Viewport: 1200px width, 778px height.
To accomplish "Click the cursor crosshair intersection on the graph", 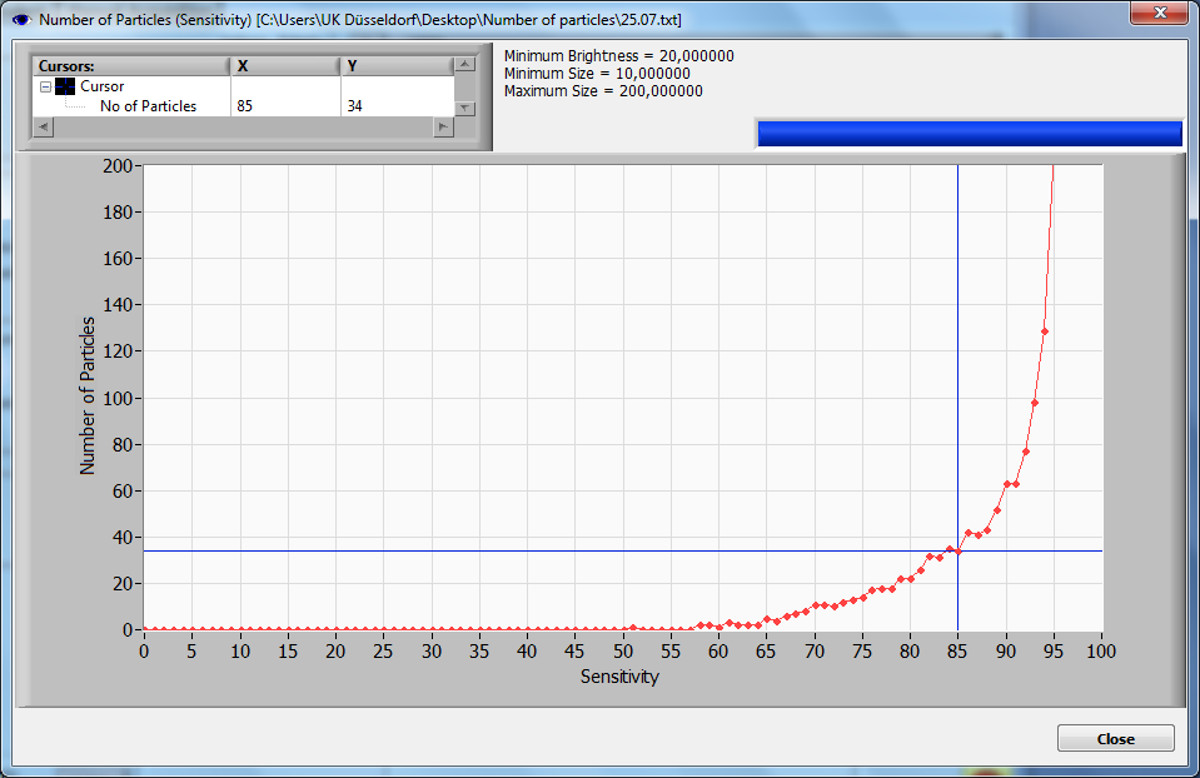I will tap(958, 551).
